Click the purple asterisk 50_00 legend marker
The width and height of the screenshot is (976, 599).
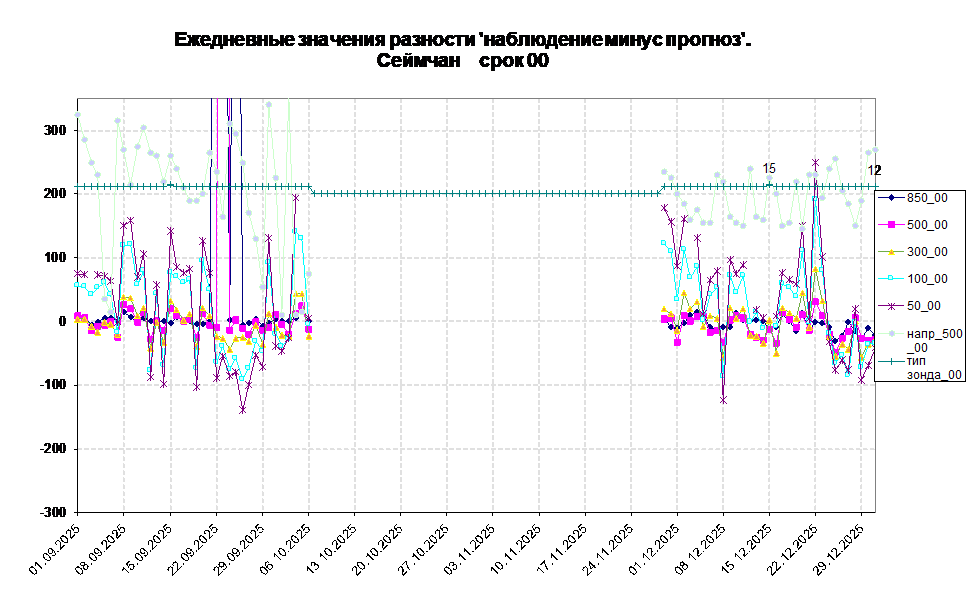pyautogui.click(x=890, y=306)
